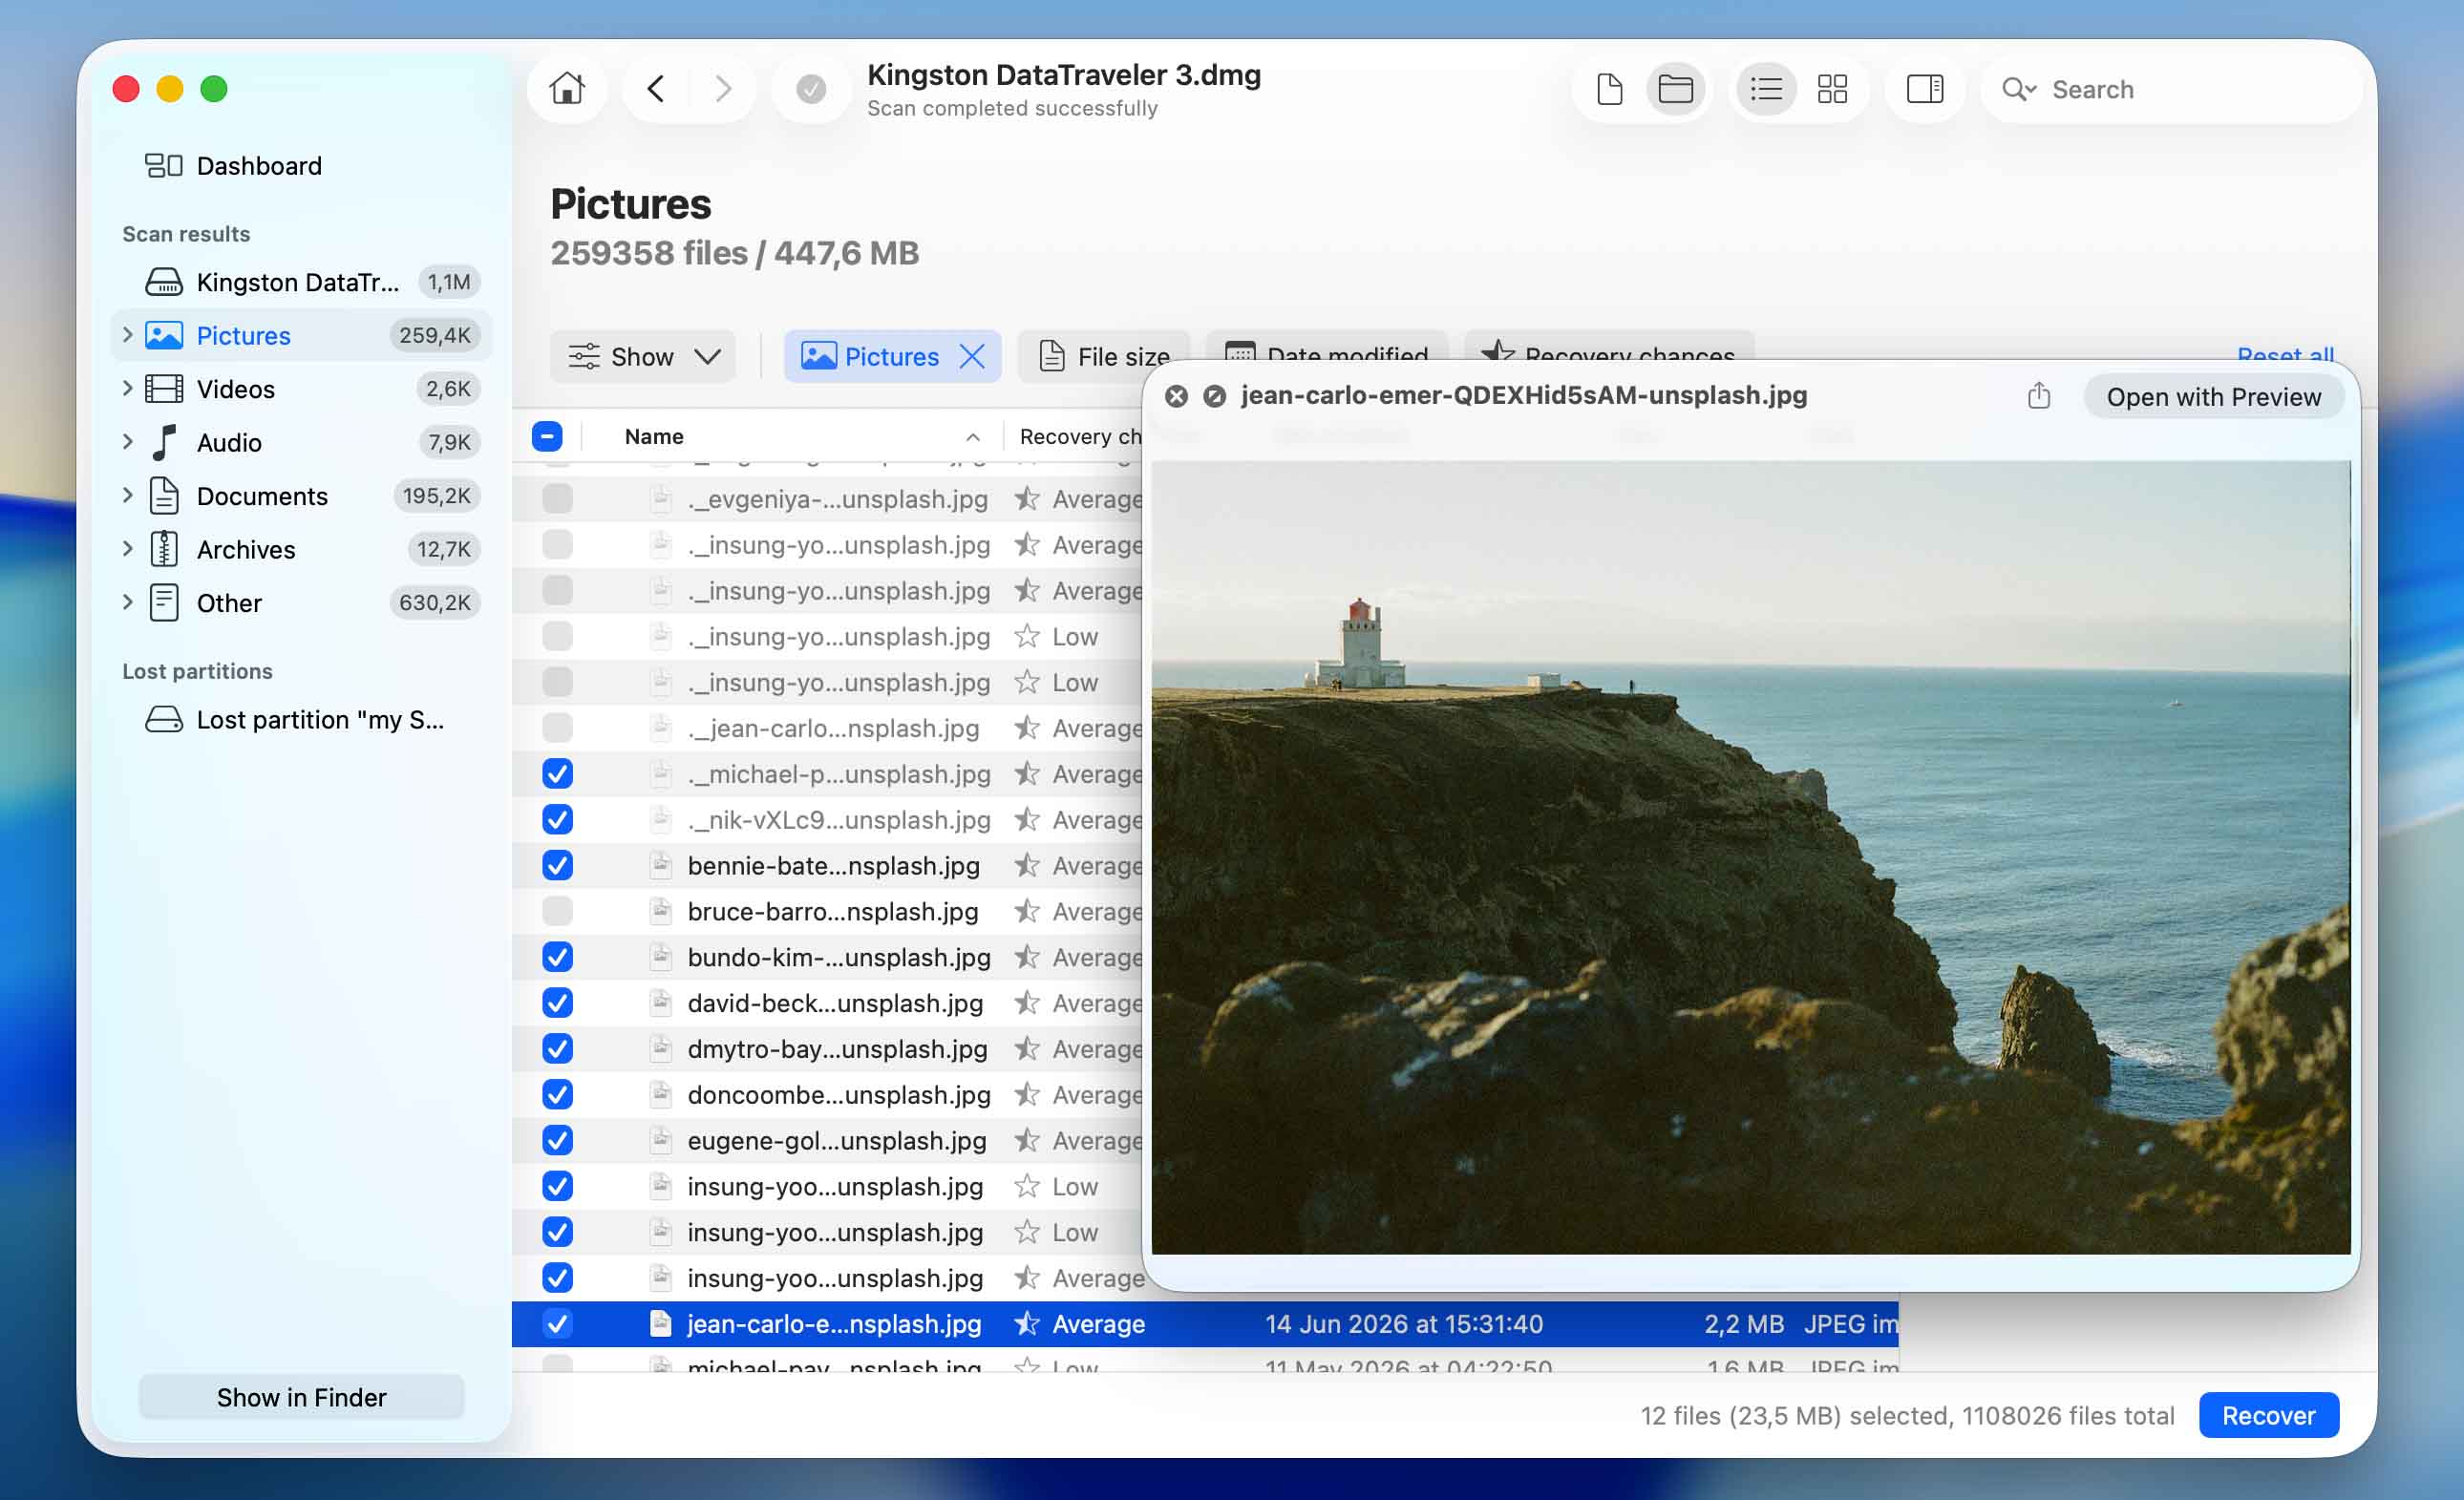Click Archives zip icon in sidebar

(164, 549)
